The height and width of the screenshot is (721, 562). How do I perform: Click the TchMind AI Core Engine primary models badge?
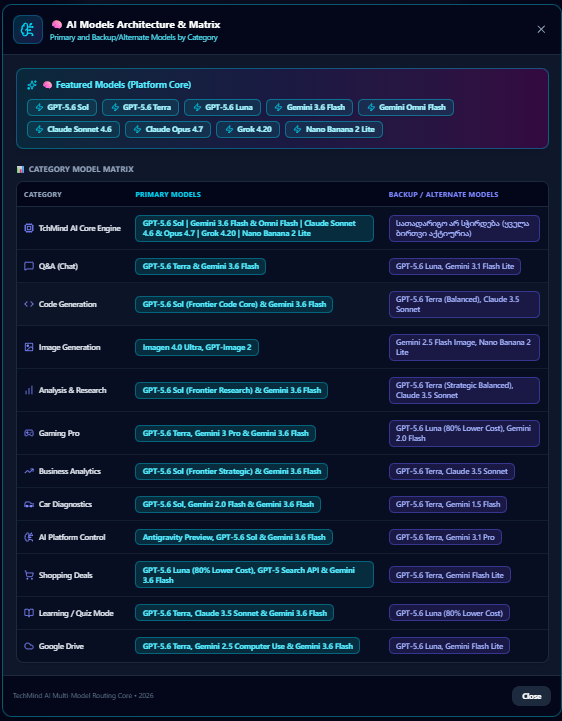[254, 228]
